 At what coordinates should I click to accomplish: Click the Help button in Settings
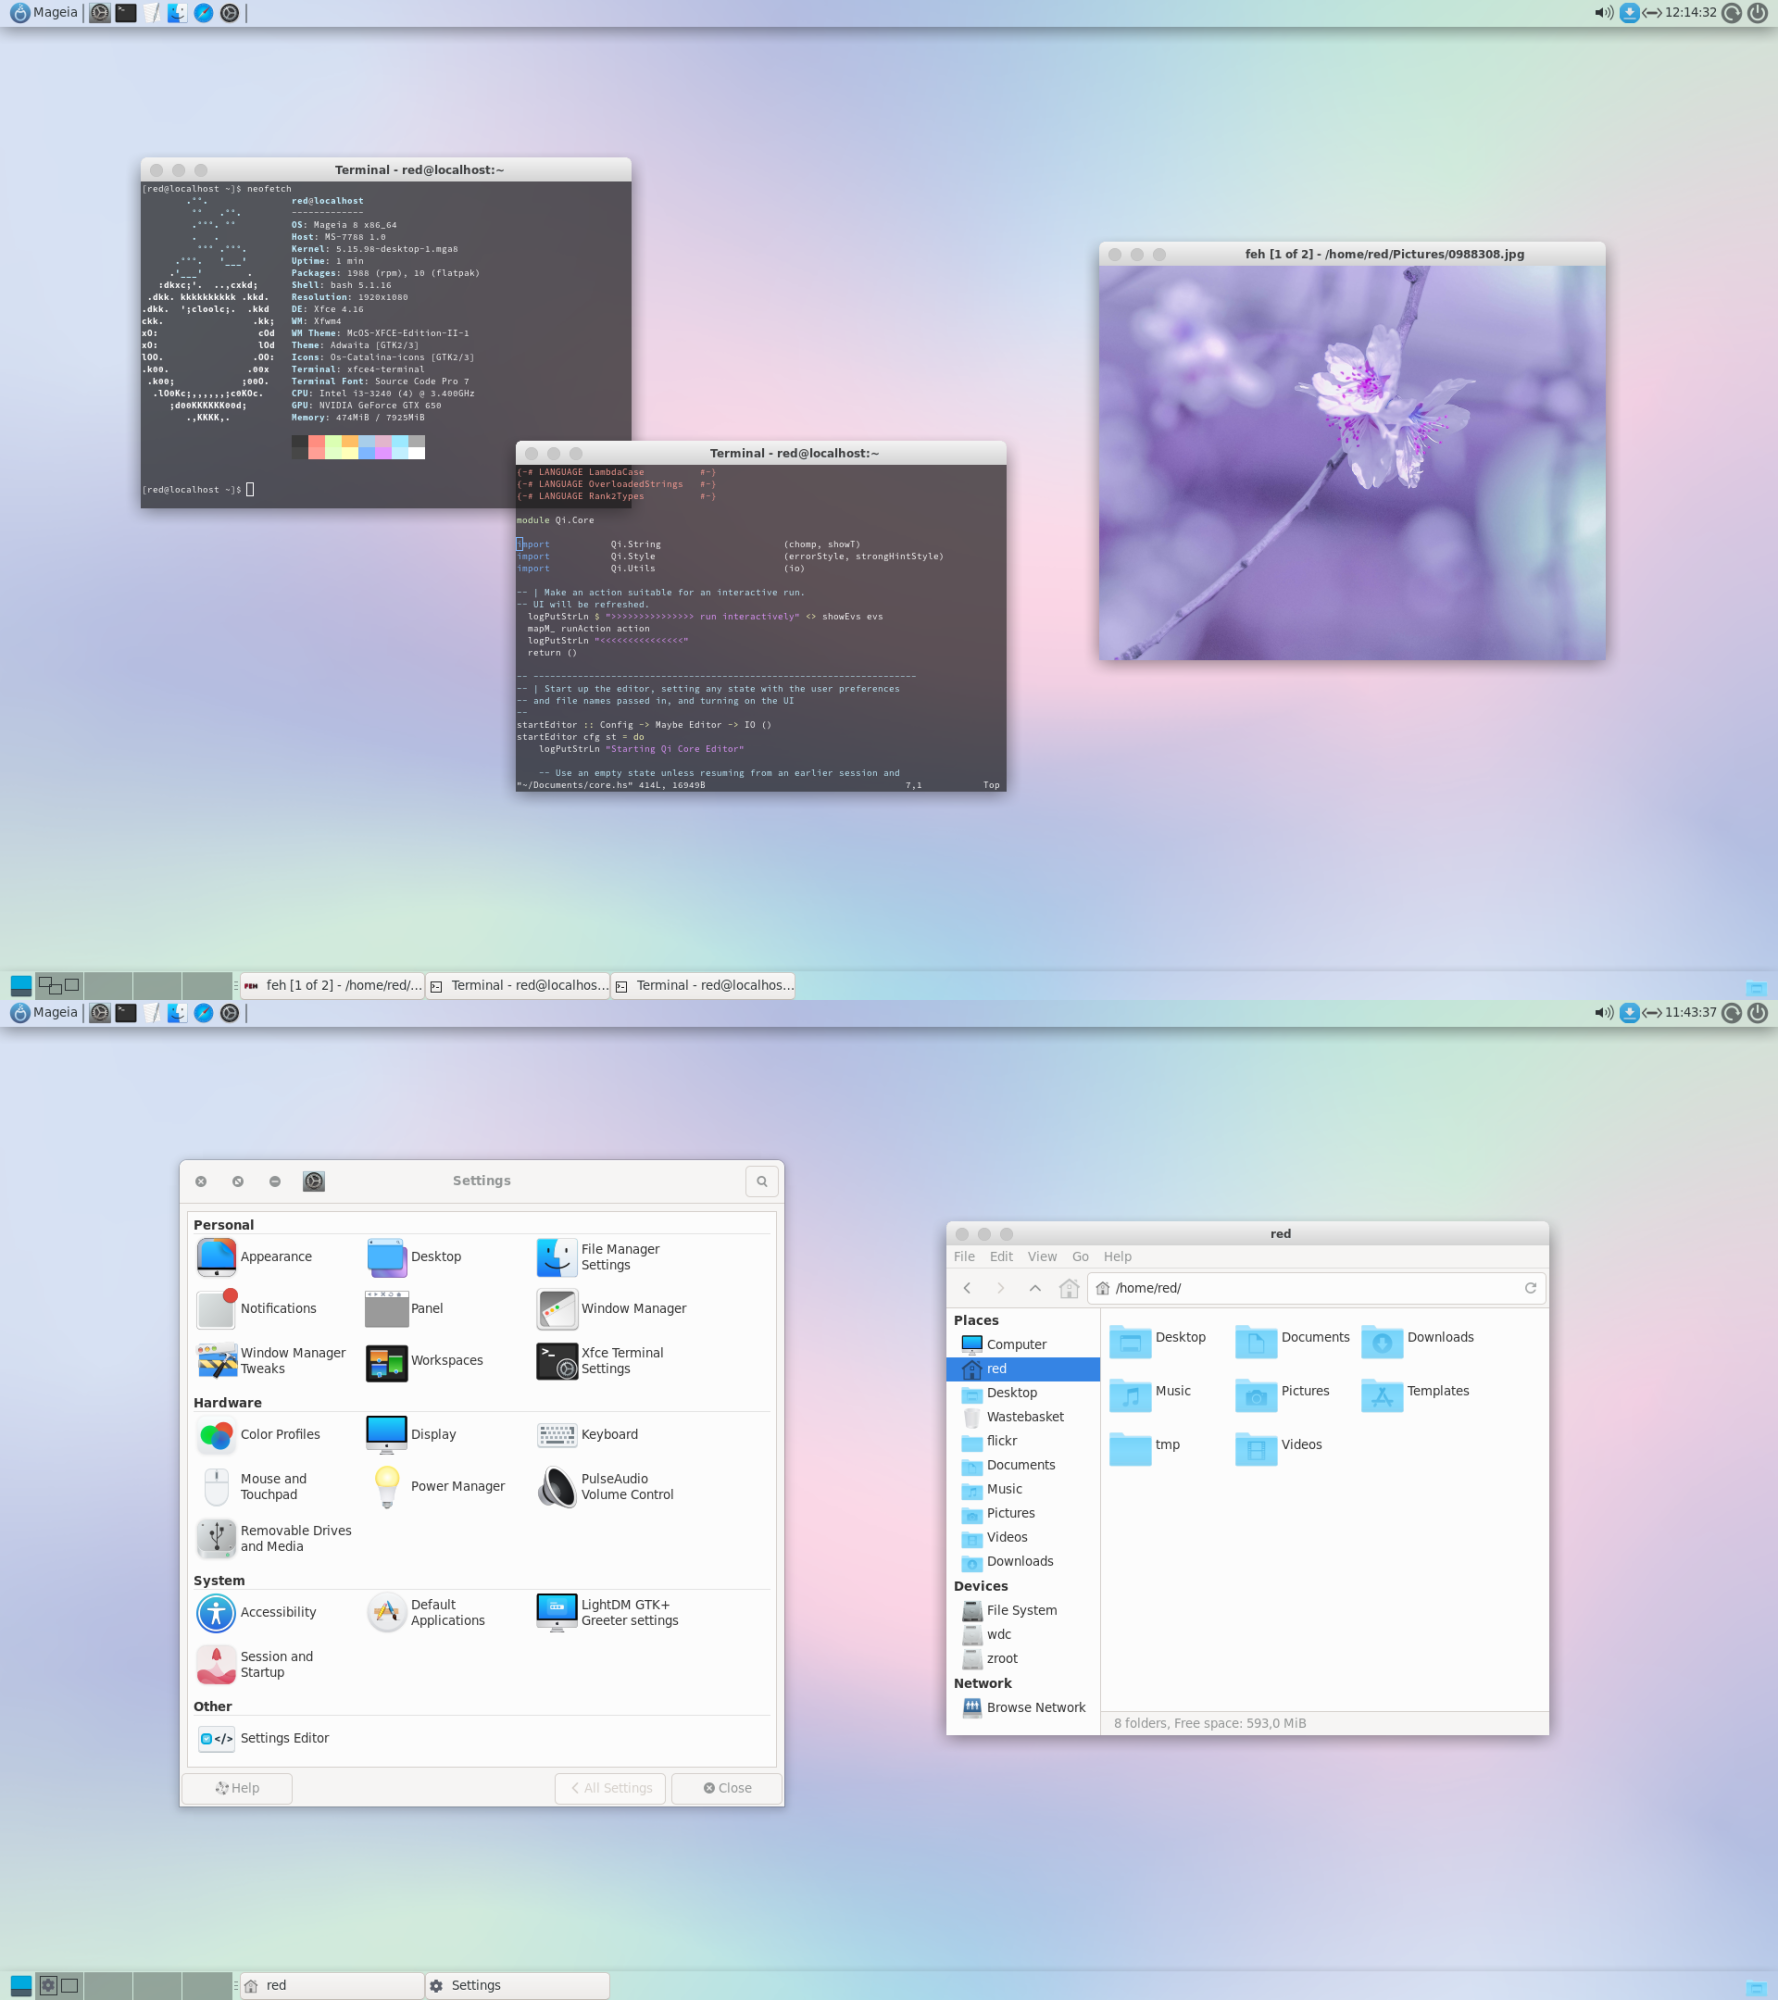[x=237, y=1789]
